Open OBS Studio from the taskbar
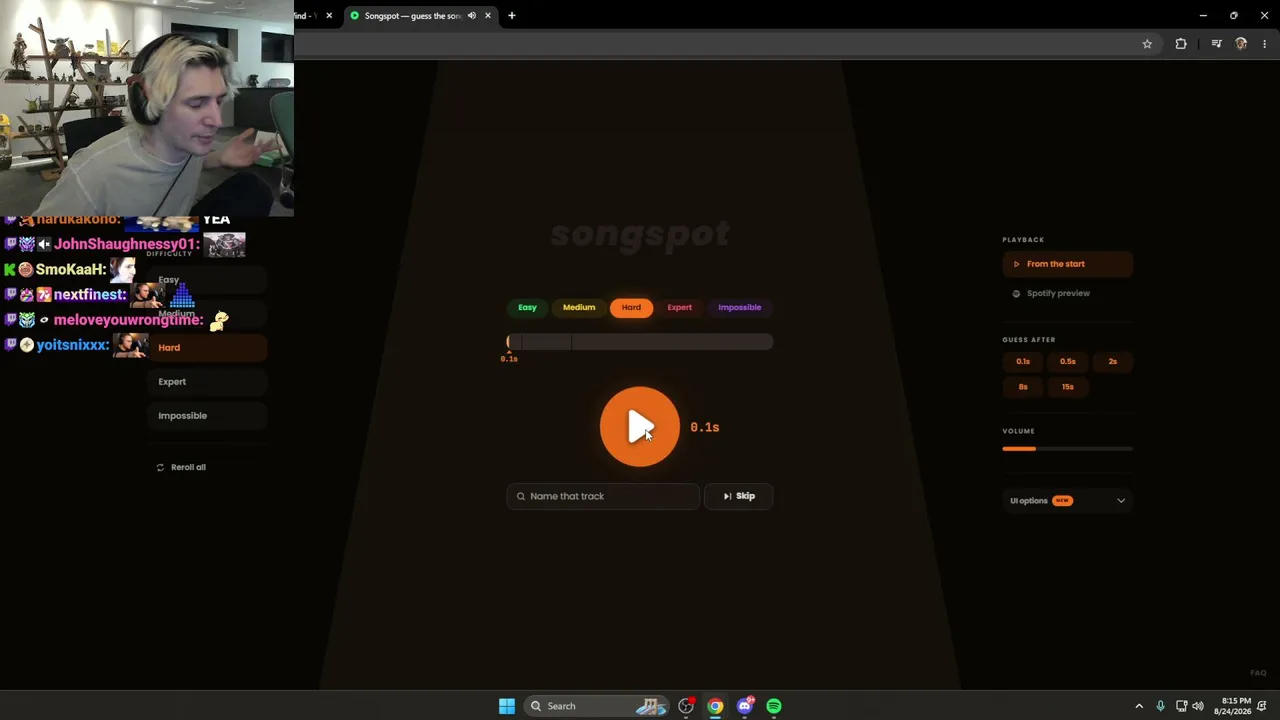The image size is (1280, 720). (686, 706)
